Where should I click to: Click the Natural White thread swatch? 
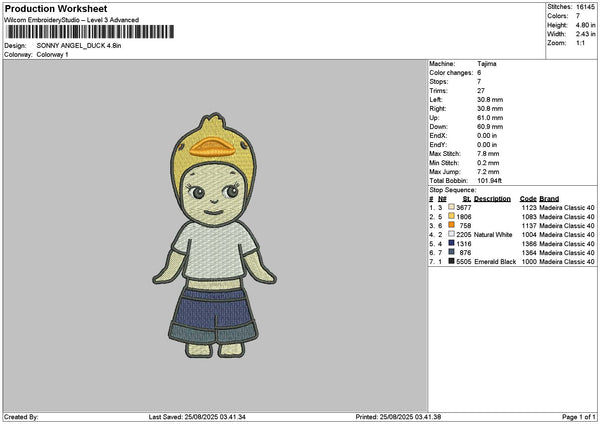coord(452,234)
